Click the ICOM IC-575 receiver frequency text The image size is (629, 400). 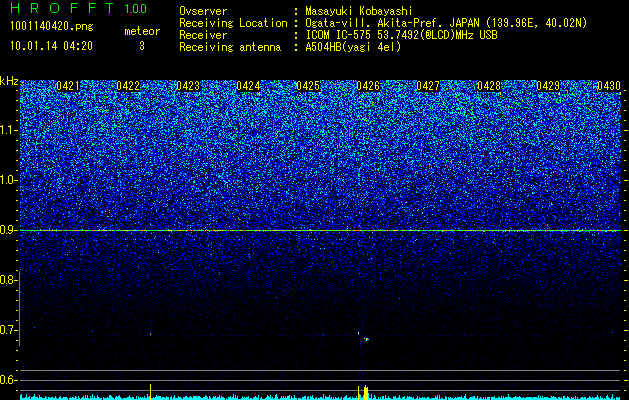(x=401, y=35)
